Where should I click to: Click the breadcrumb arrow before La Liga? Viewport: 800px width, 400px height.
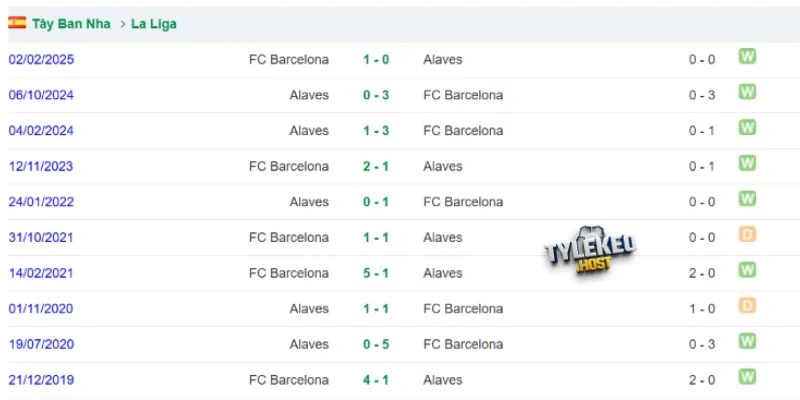click(122, 24)
